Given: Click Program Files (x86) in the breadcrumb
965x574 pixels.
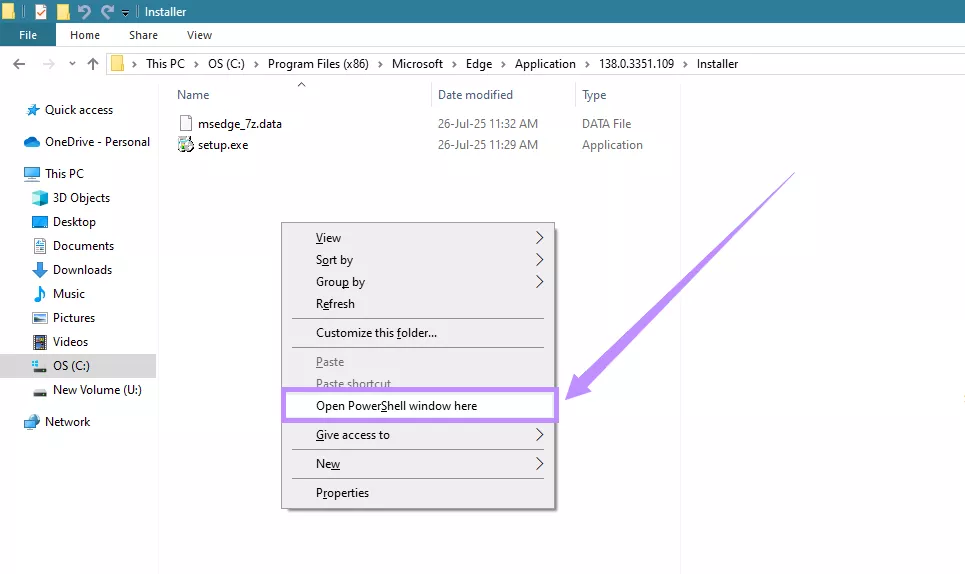Looking at the screenshot, I should [x=318, y=64].
